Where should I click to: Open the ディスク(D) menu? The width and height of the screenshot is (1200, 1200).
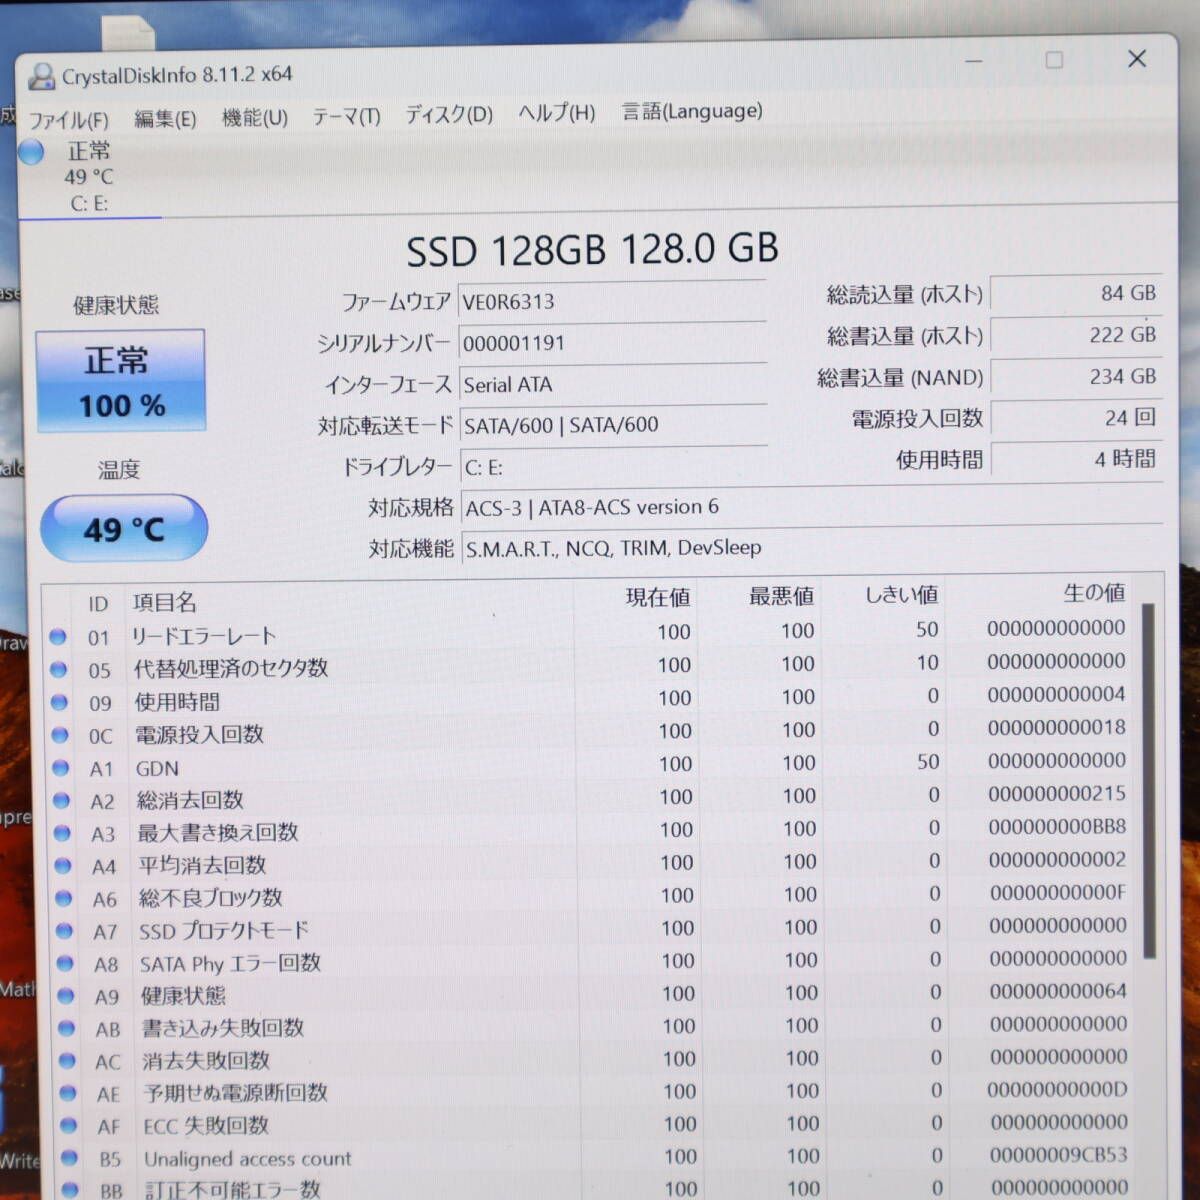(449, 114)
